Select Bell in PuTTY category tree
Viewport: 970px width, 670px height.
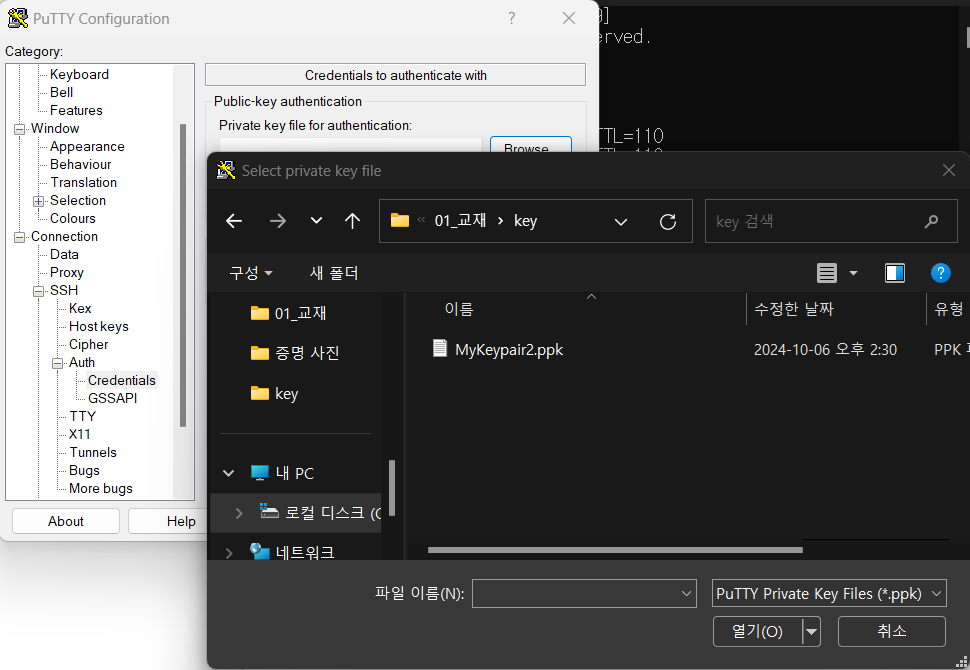[x=61, y=92]
